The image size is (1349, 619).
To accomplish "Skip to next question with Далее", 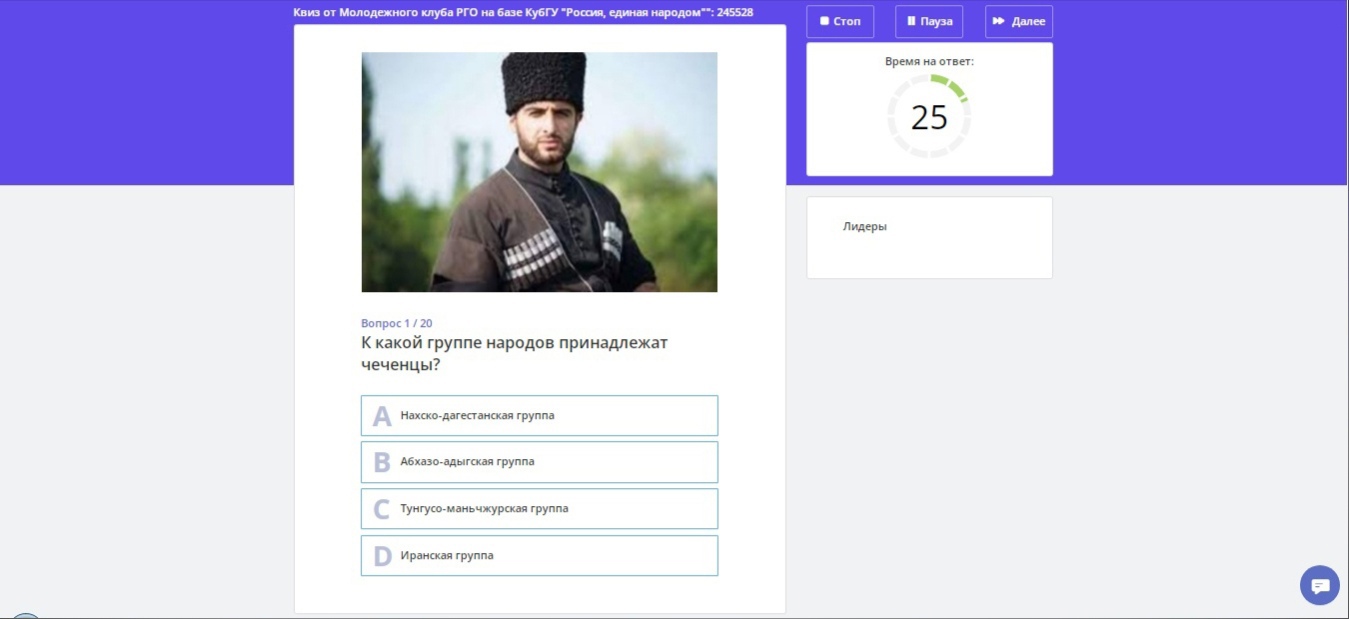I will [x=1019, y=21].
